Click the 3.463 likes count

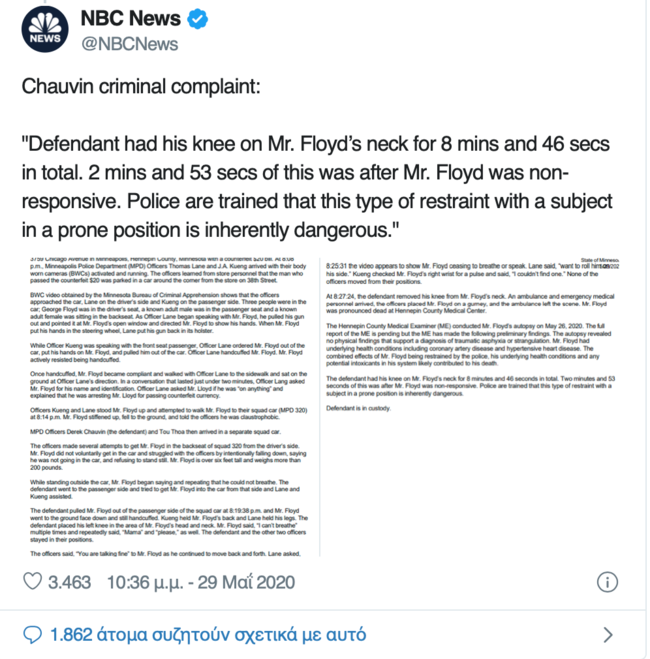coord(70,581)
